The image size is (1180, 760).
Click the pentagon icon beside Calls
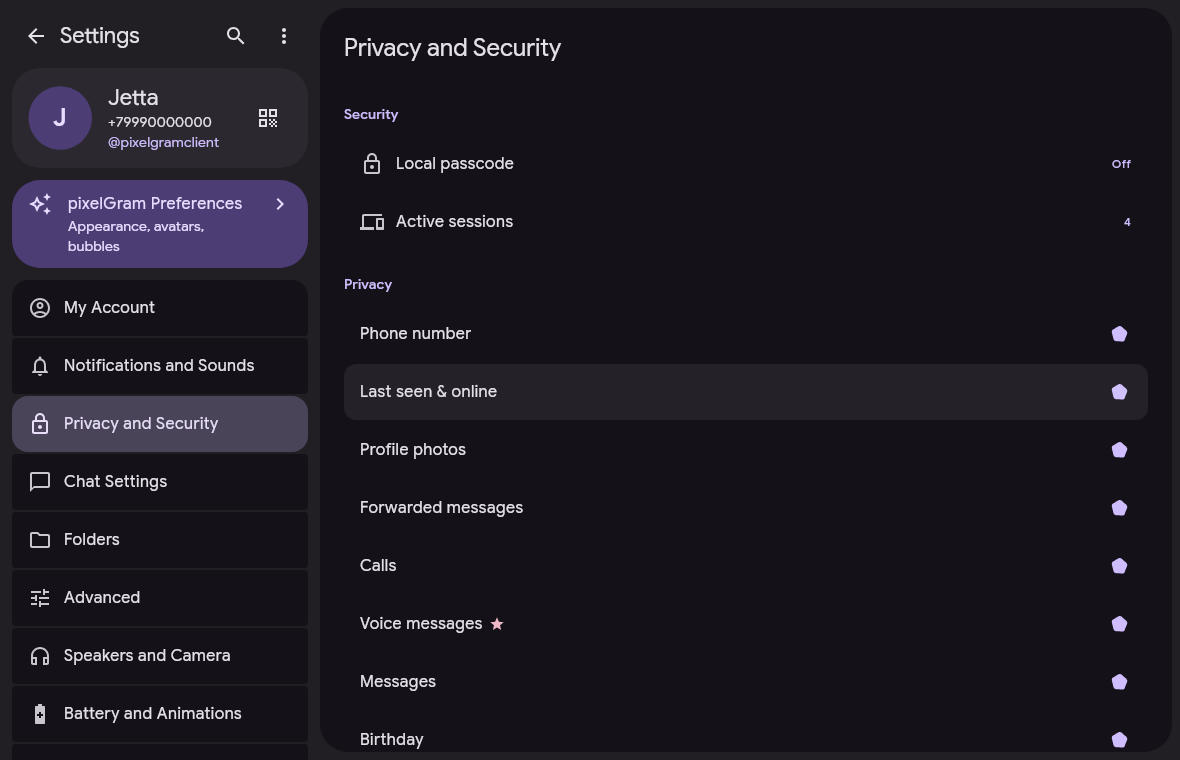(x=1119, y=566)
